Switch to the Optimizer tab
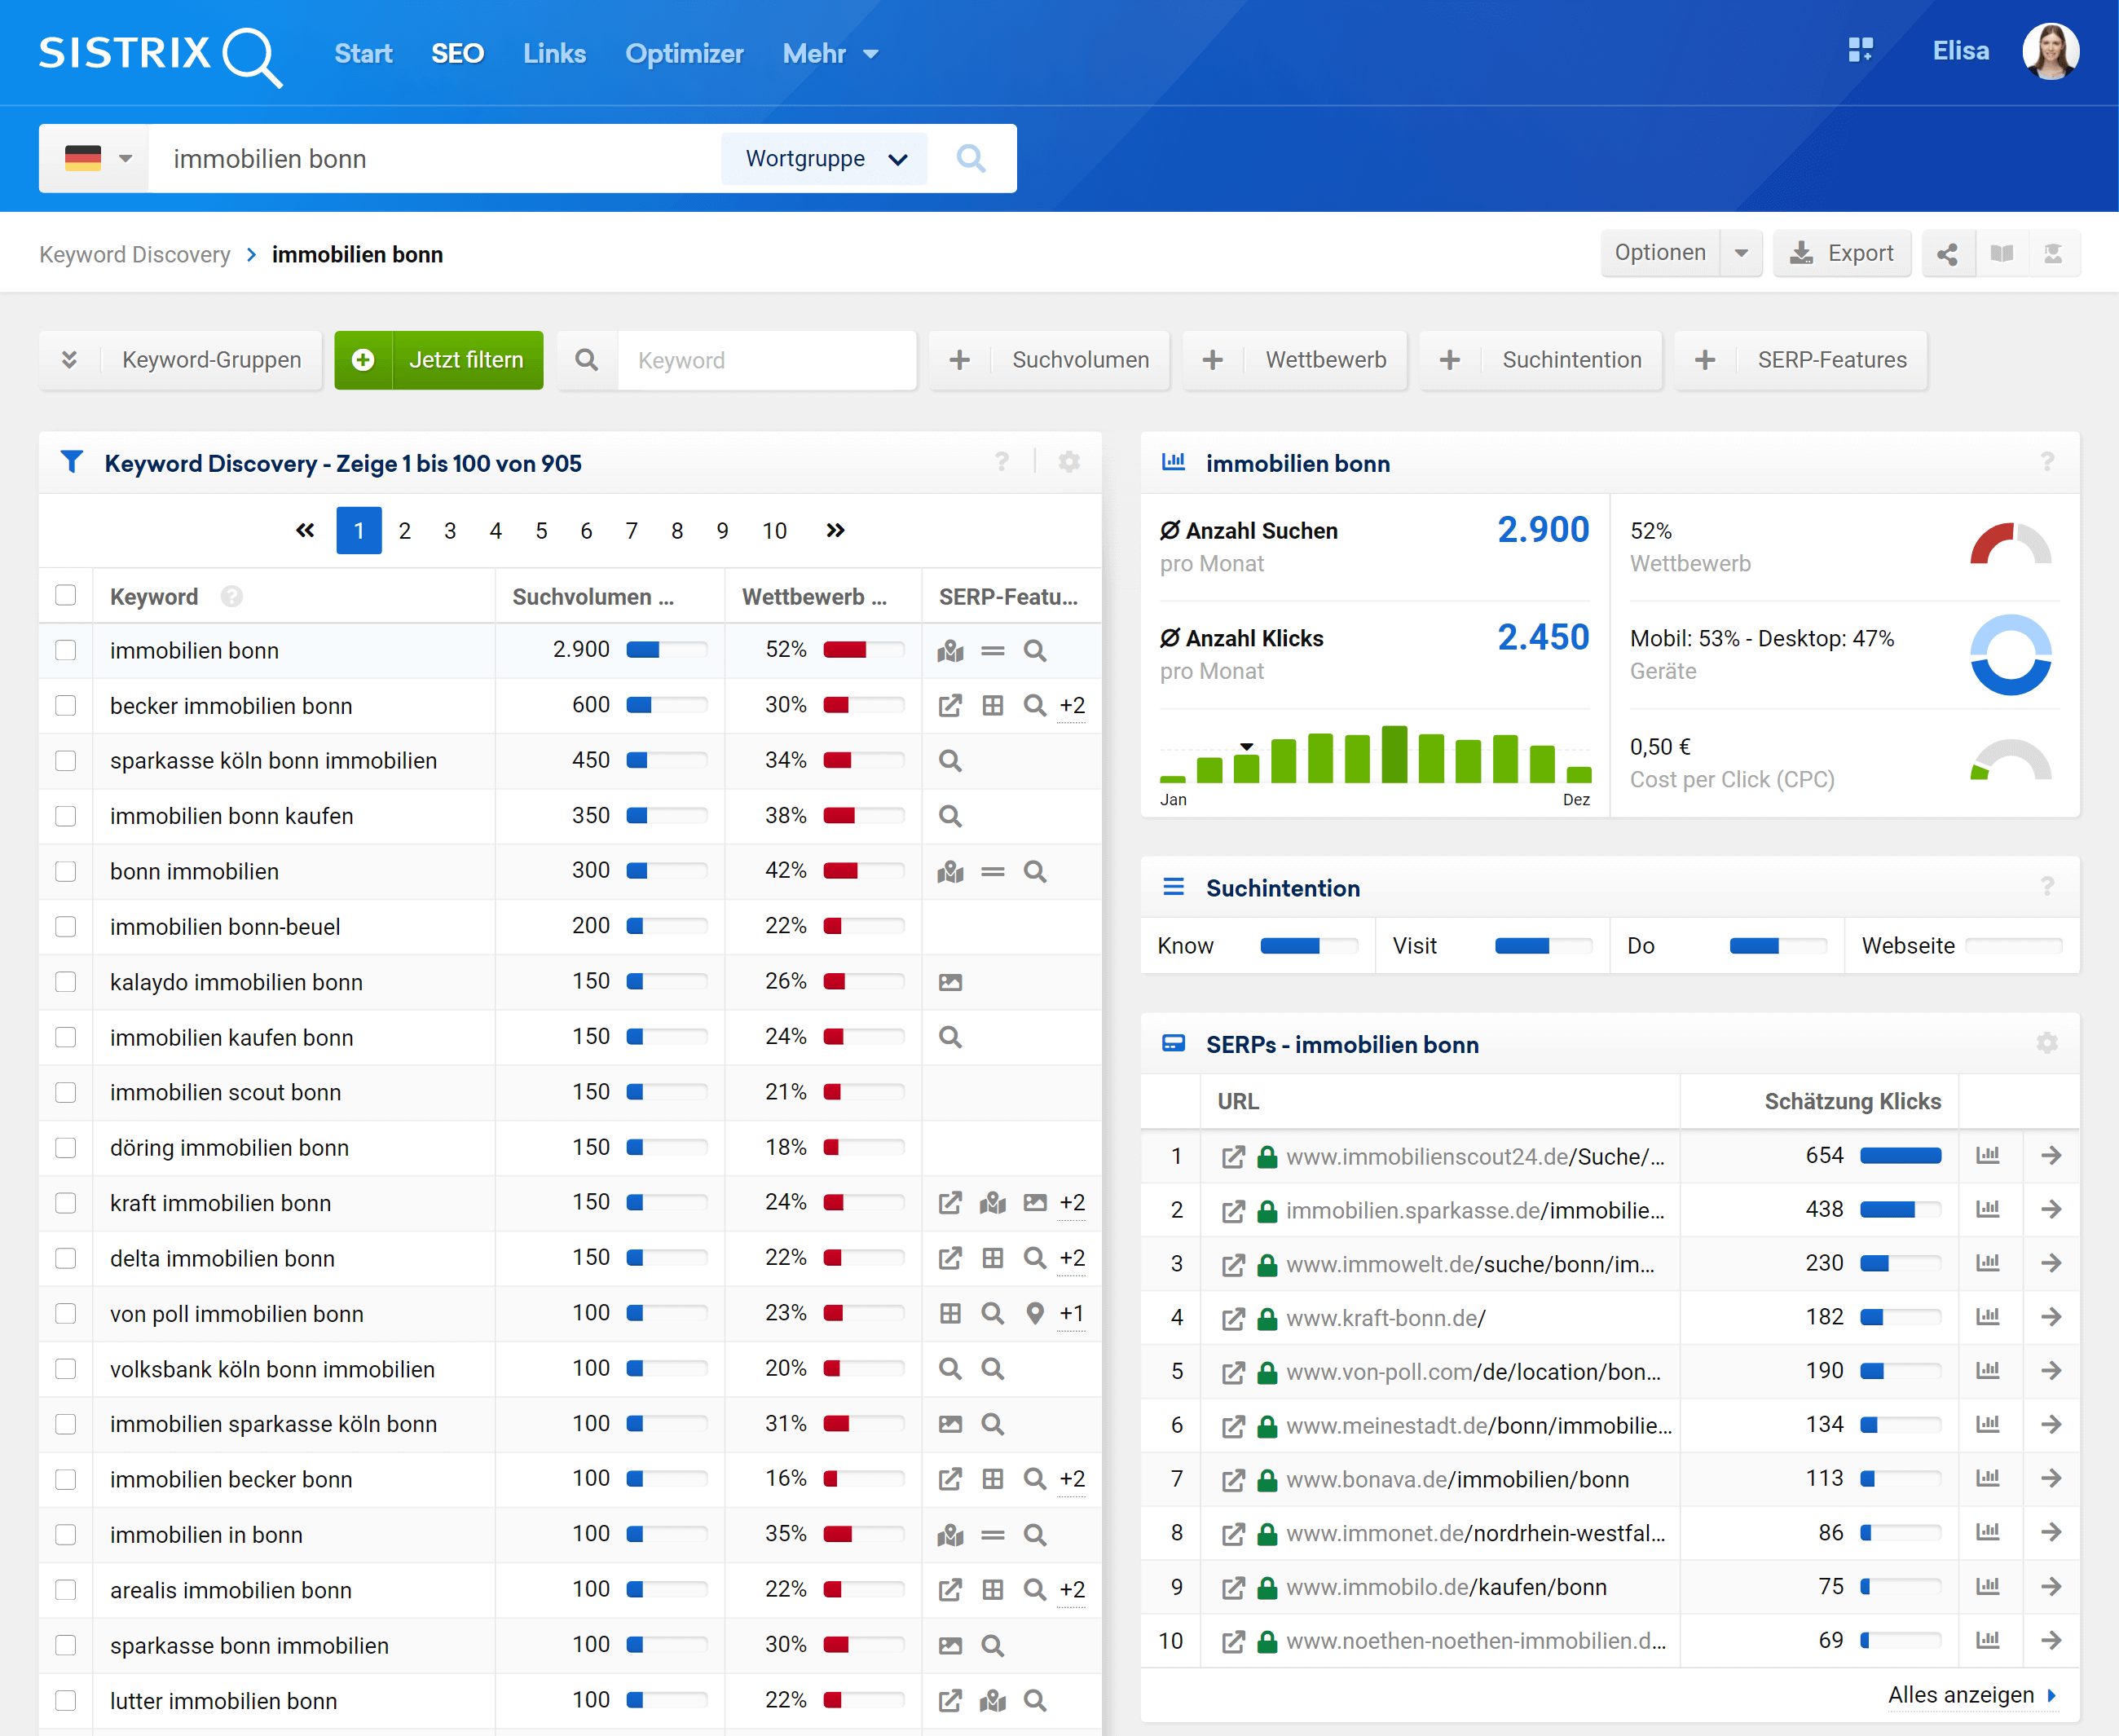 [684, 54]
